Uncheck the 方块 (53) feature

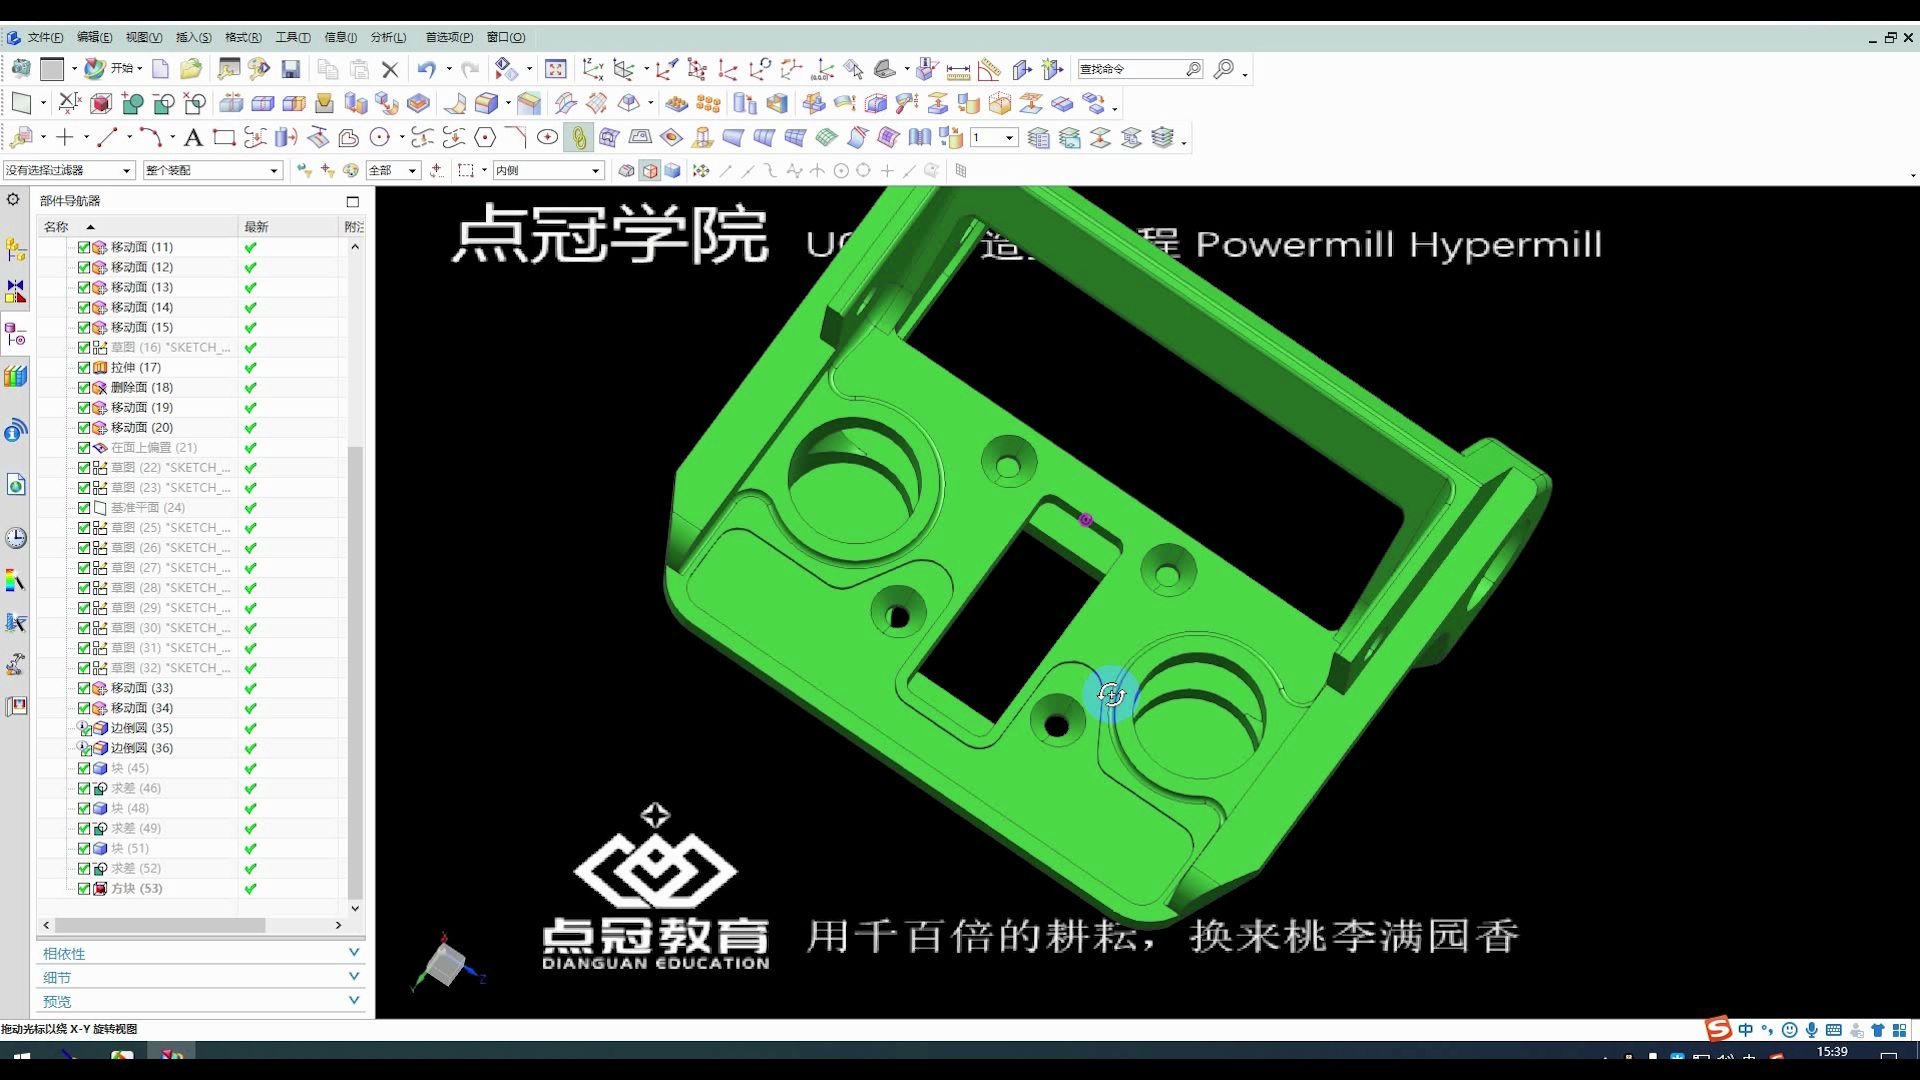[x=84, y=888]
